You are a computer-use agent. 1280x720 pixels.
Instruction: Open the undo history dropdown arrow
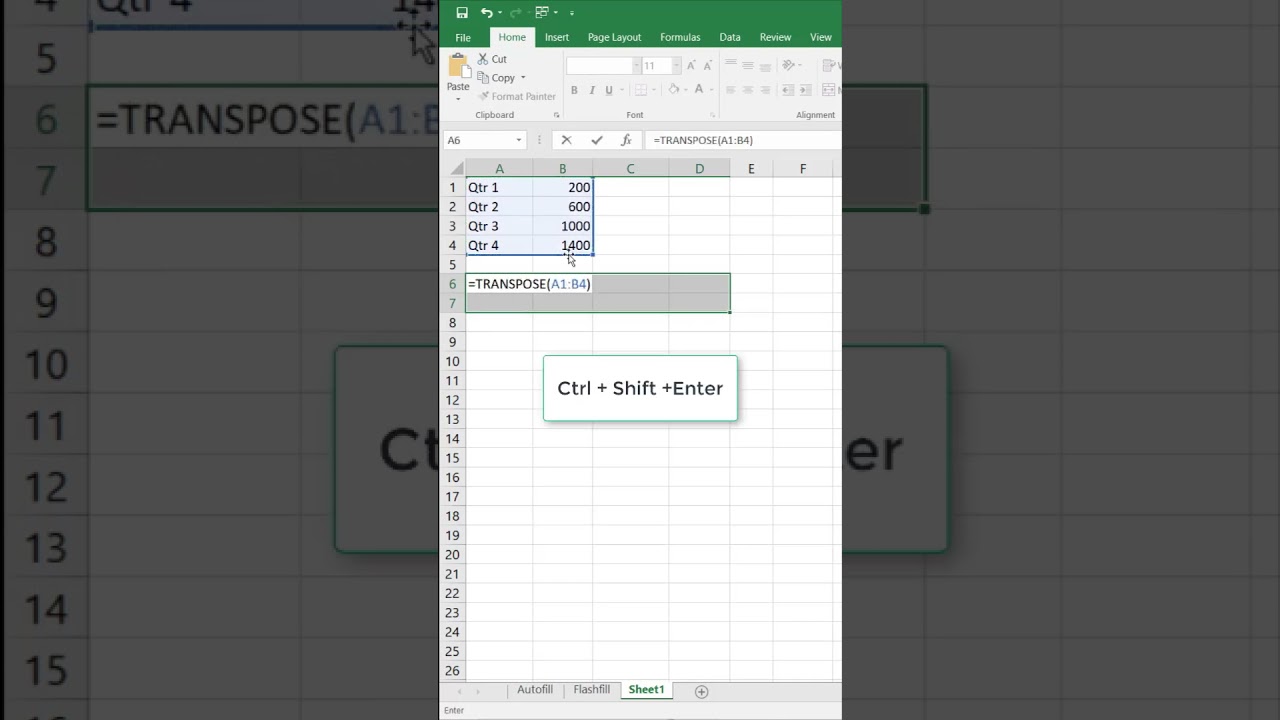(499, 13)
